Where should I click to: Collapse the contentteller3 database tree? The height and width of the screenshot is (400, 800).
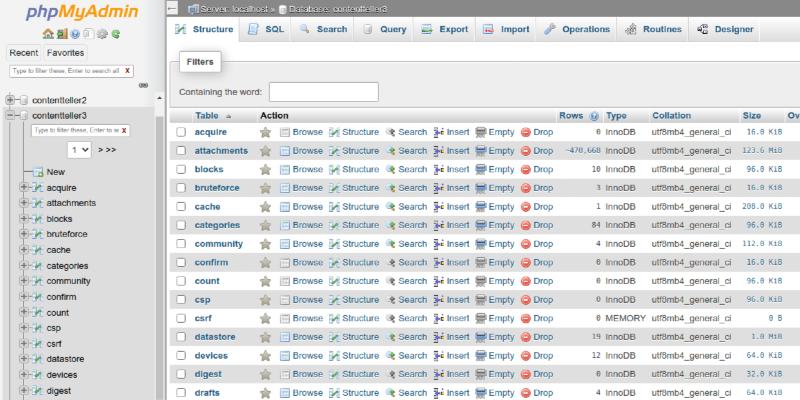(x=11, y=115)
